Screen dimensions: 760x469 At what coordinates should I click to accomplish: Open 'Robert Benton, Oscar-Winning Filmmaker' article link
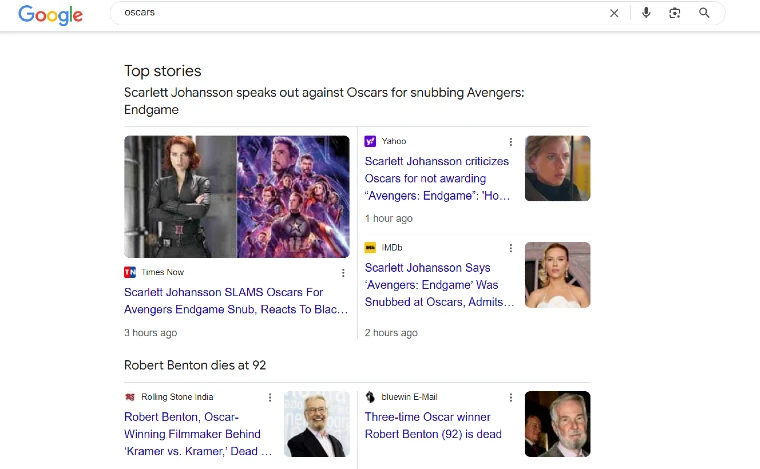coord(198,434)
